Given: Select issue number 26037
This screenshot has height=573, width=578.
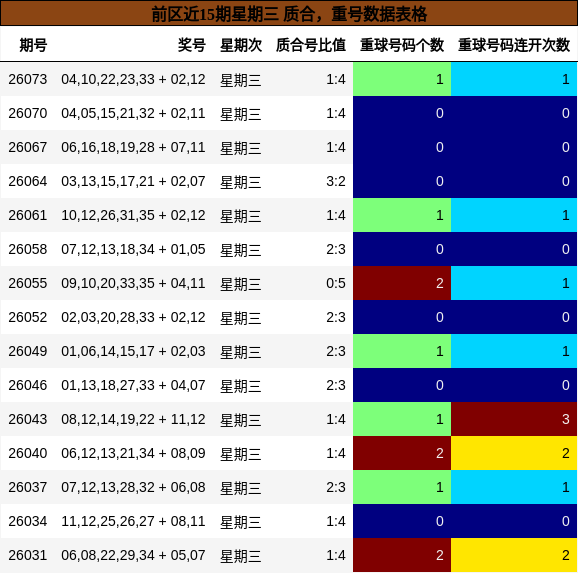Looking at the screenshot, I should [x=28, y=487].
